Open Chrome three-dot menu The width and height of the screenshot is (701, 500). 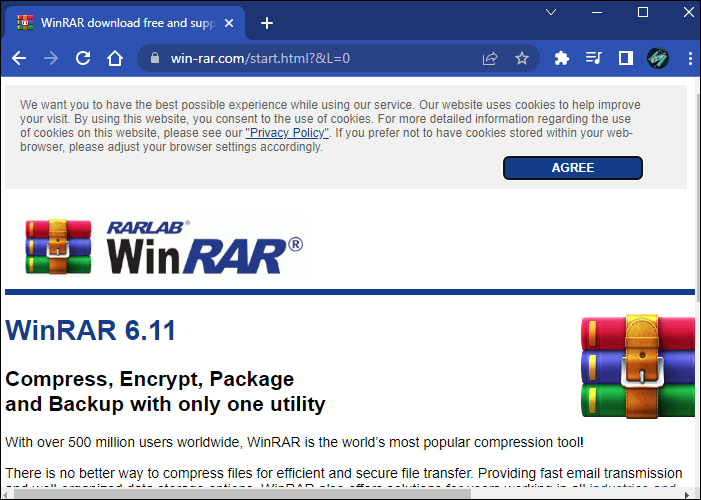coord(690,58)
